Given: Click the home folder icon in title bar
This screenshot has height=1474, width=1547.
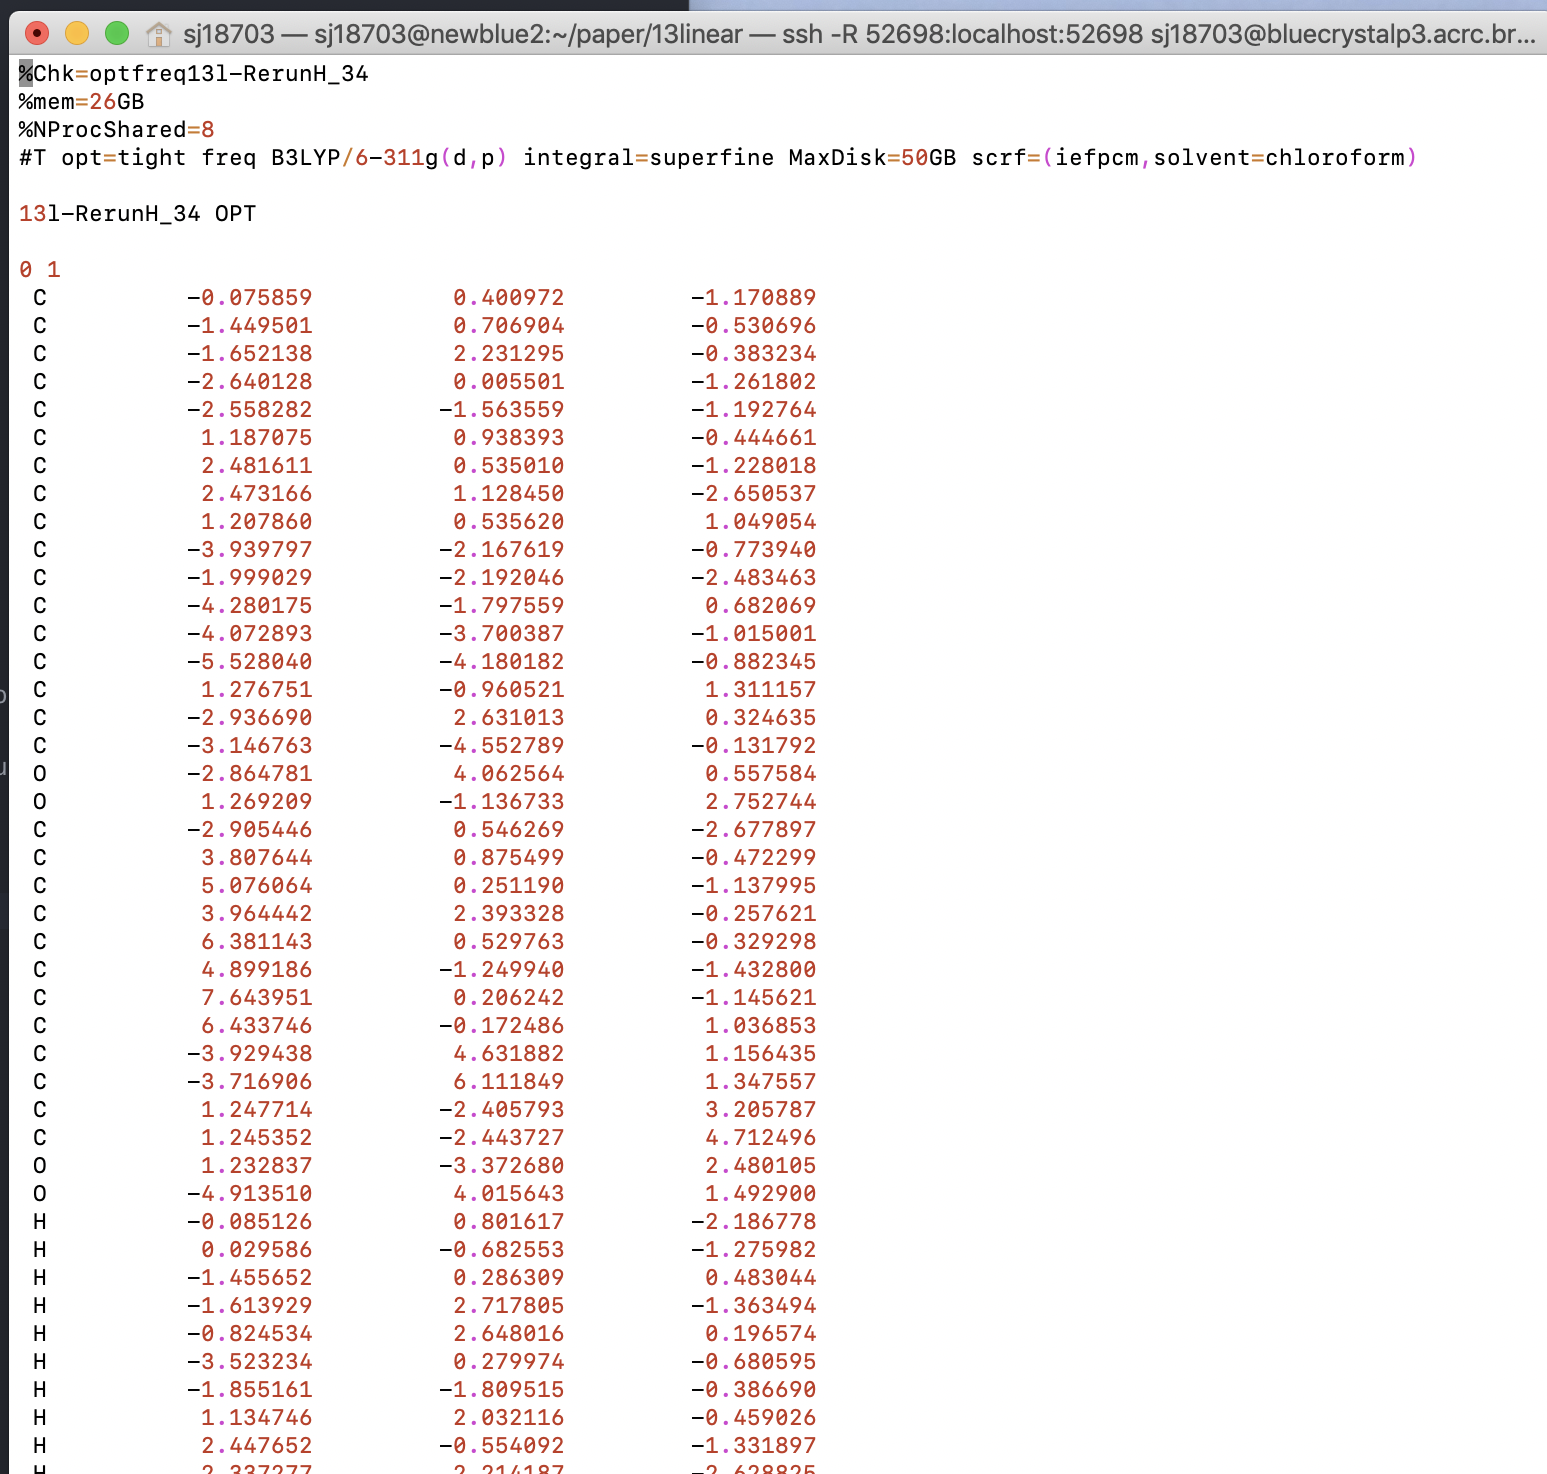Looking at the screenshot, I should click(x=158, y=35).
